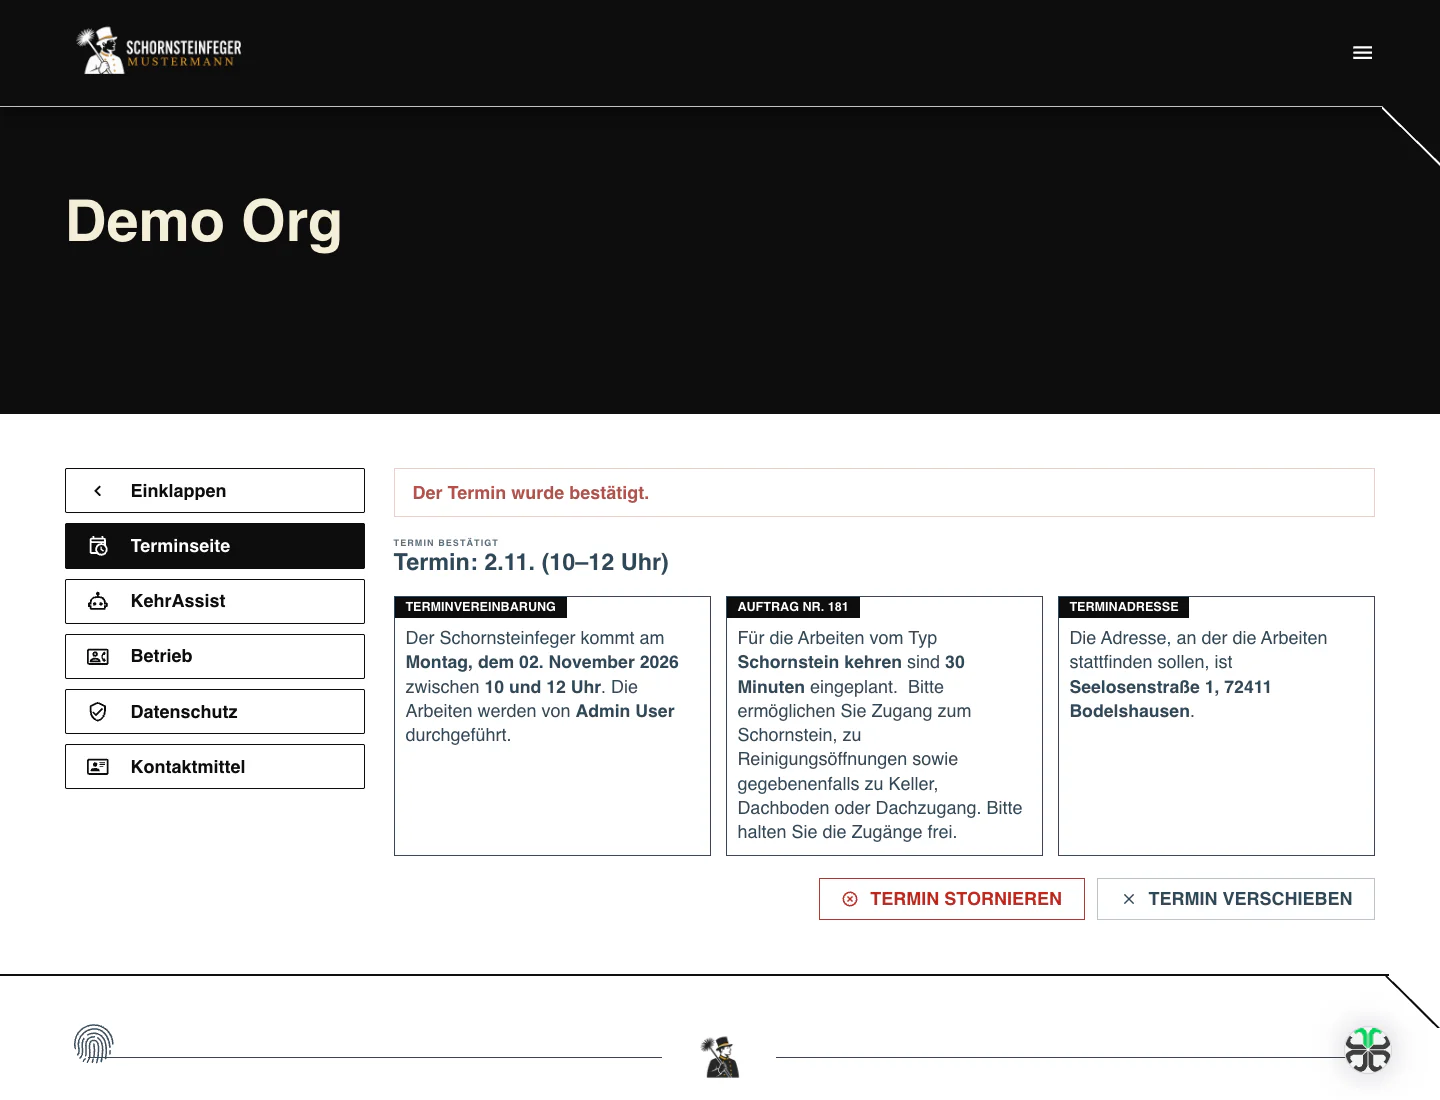Click the small 'TERMIN BESTÄTIGT' label
This screenshot has height=1100, width=1440.
coord(446,543)
